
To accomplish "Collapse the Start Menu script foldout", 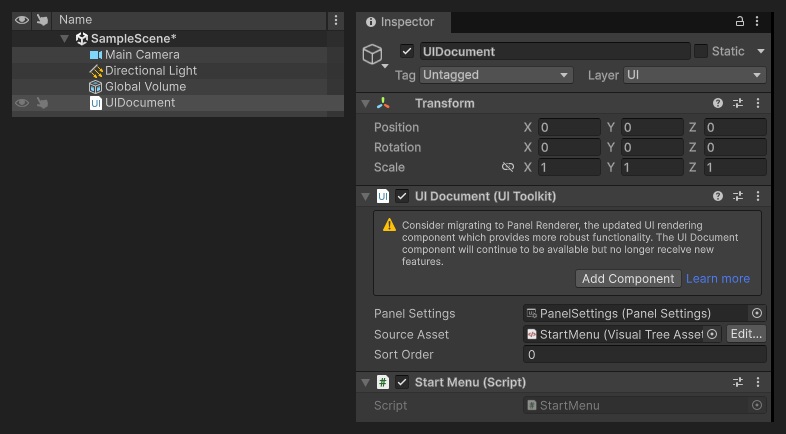I will [365, 383].
